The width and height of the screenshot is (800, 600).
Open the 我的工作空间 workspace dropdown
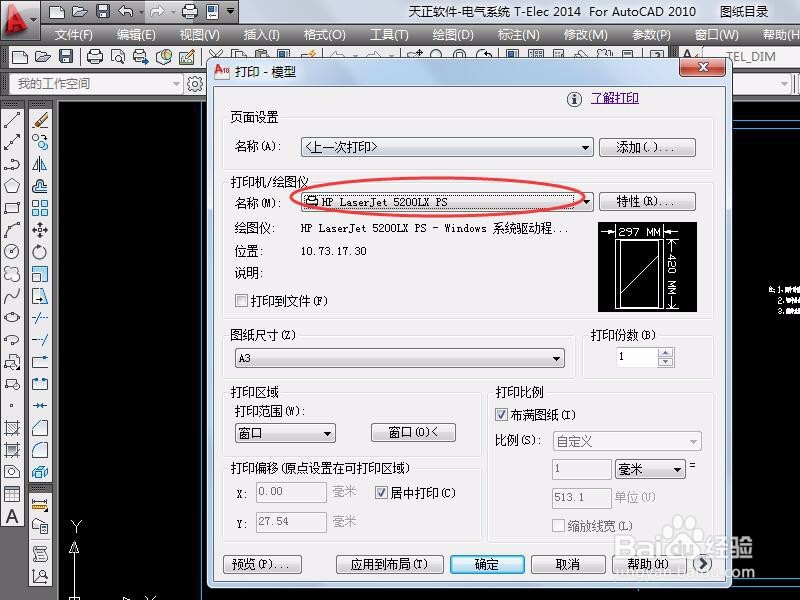point(95,84)
